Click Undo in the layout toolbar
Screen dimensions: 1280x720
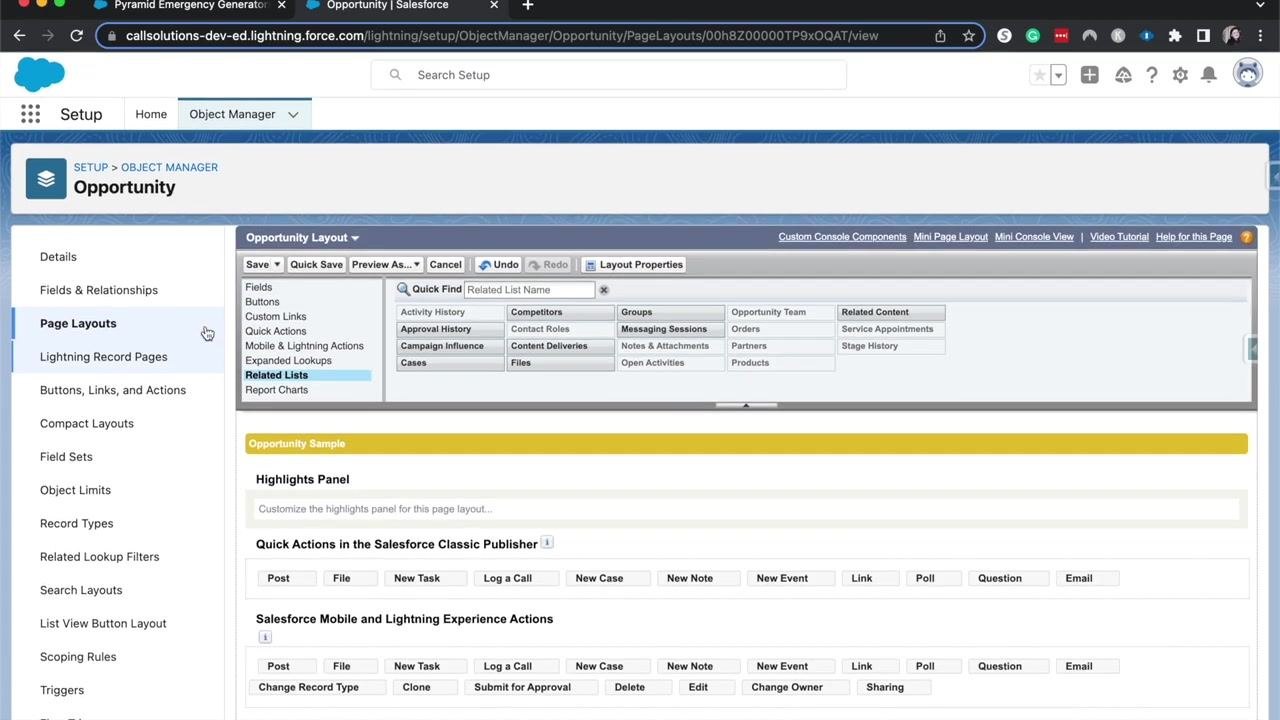point(498,265)
